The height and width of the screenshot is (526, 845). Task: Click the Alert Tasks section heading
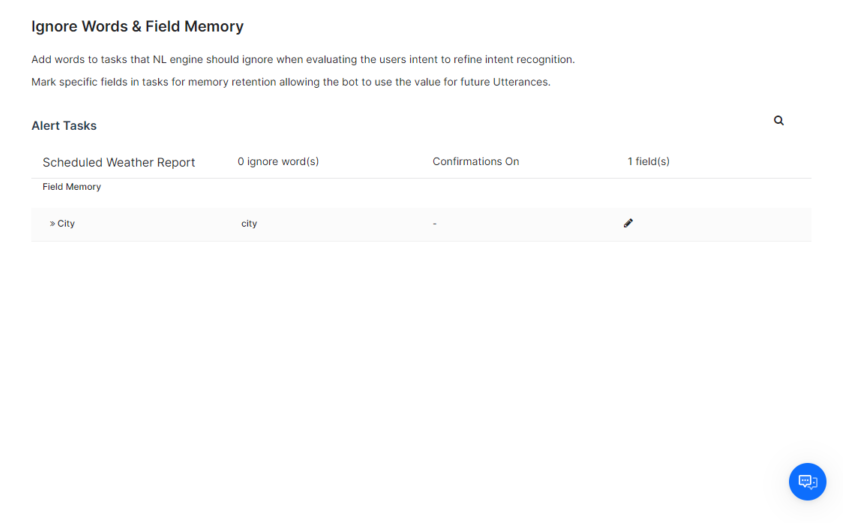pos(64,126)
